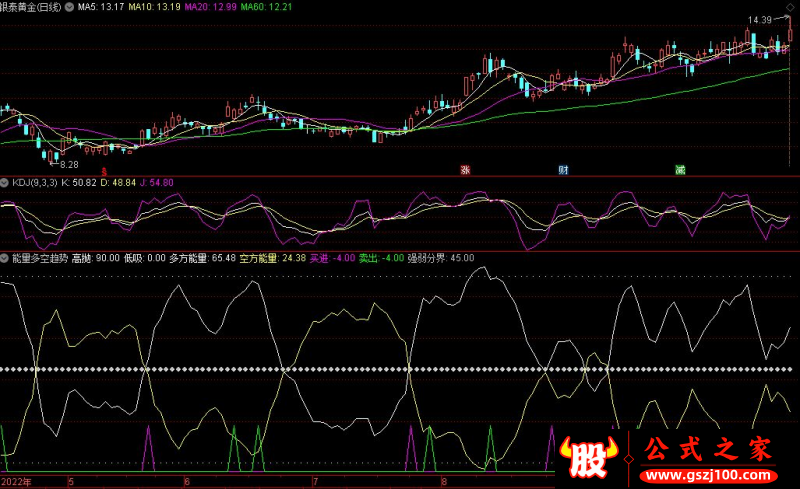Click the KDJ(9,3,3) indicator title
Image resolution: width=800 pixels, height=489 pixels.
coord(34,183)
